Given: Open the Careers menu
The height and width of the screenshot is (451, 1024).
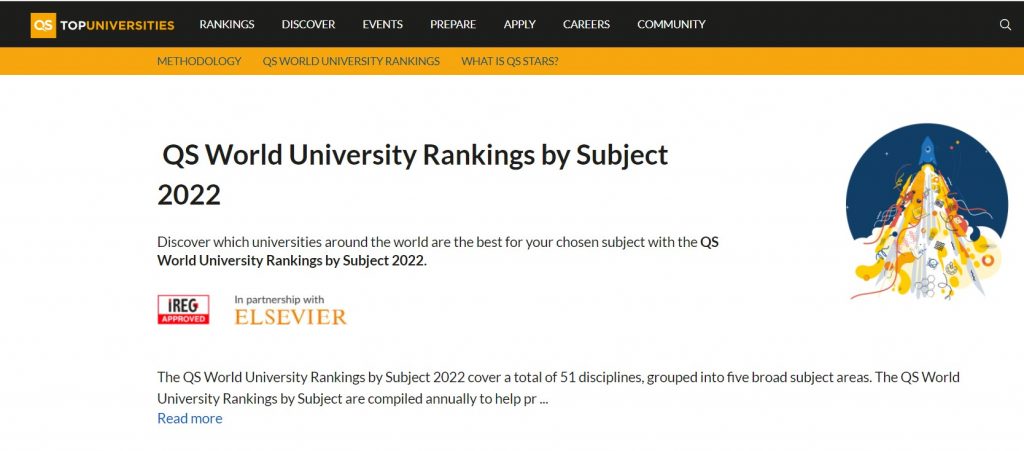Looking at the screenshot, I should point(586,24).
